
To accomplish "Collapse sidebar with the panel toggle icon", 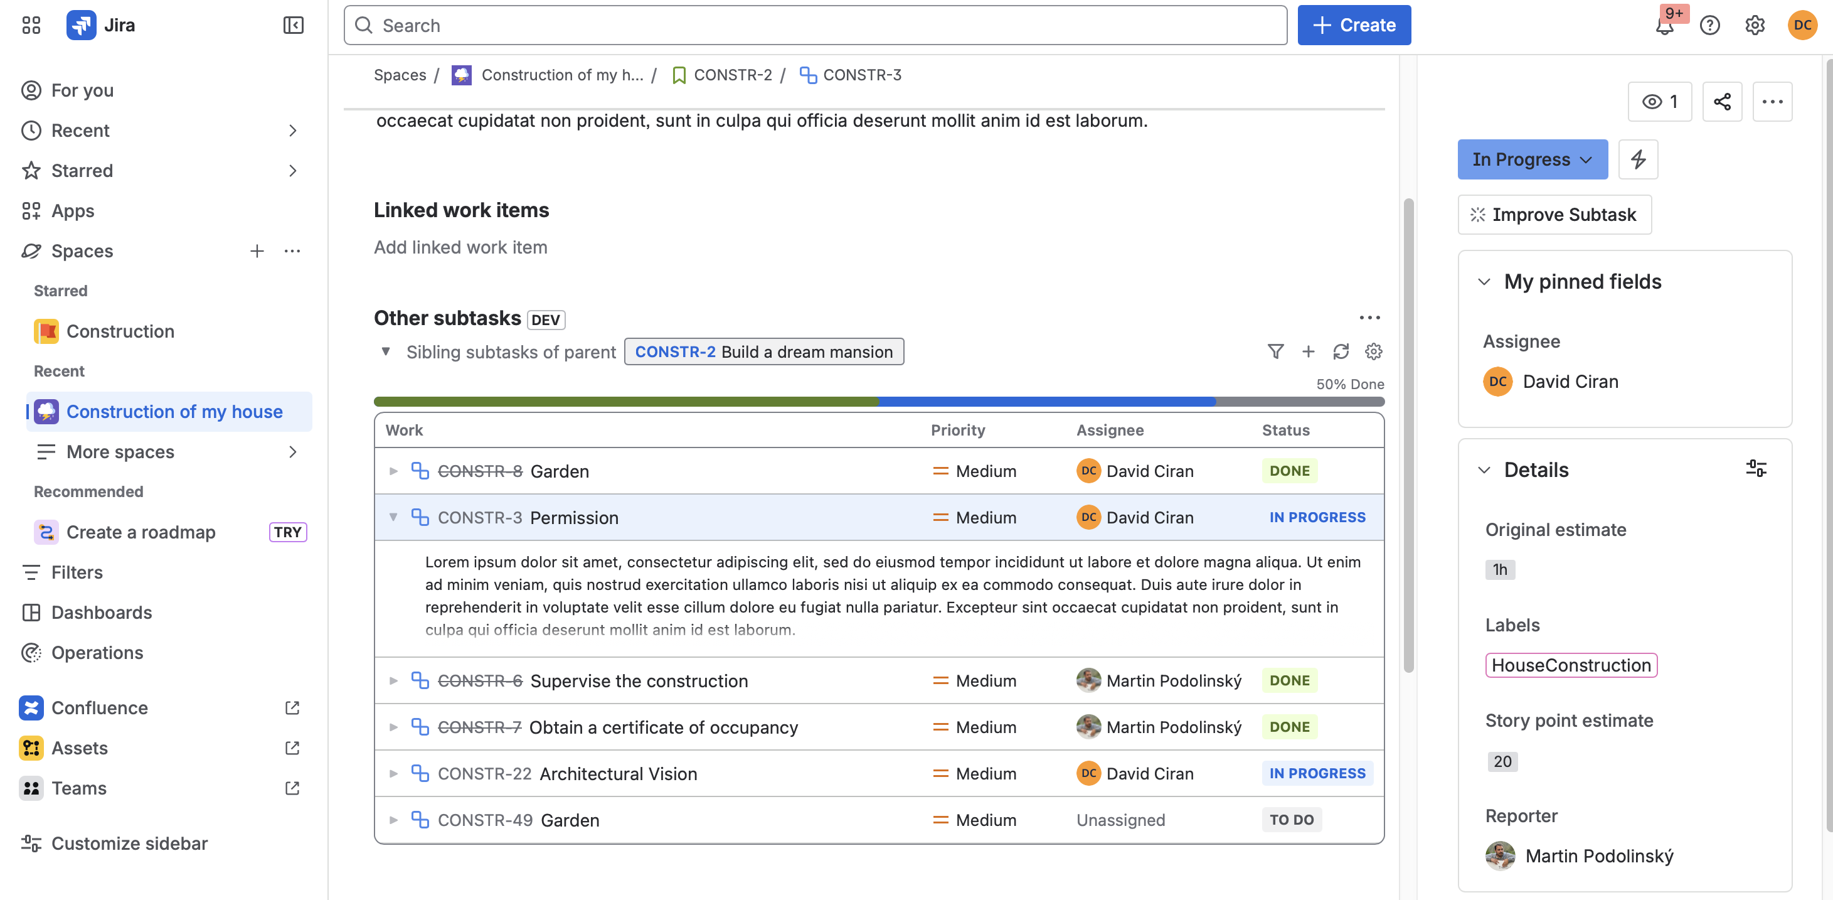I will [293, 25].
